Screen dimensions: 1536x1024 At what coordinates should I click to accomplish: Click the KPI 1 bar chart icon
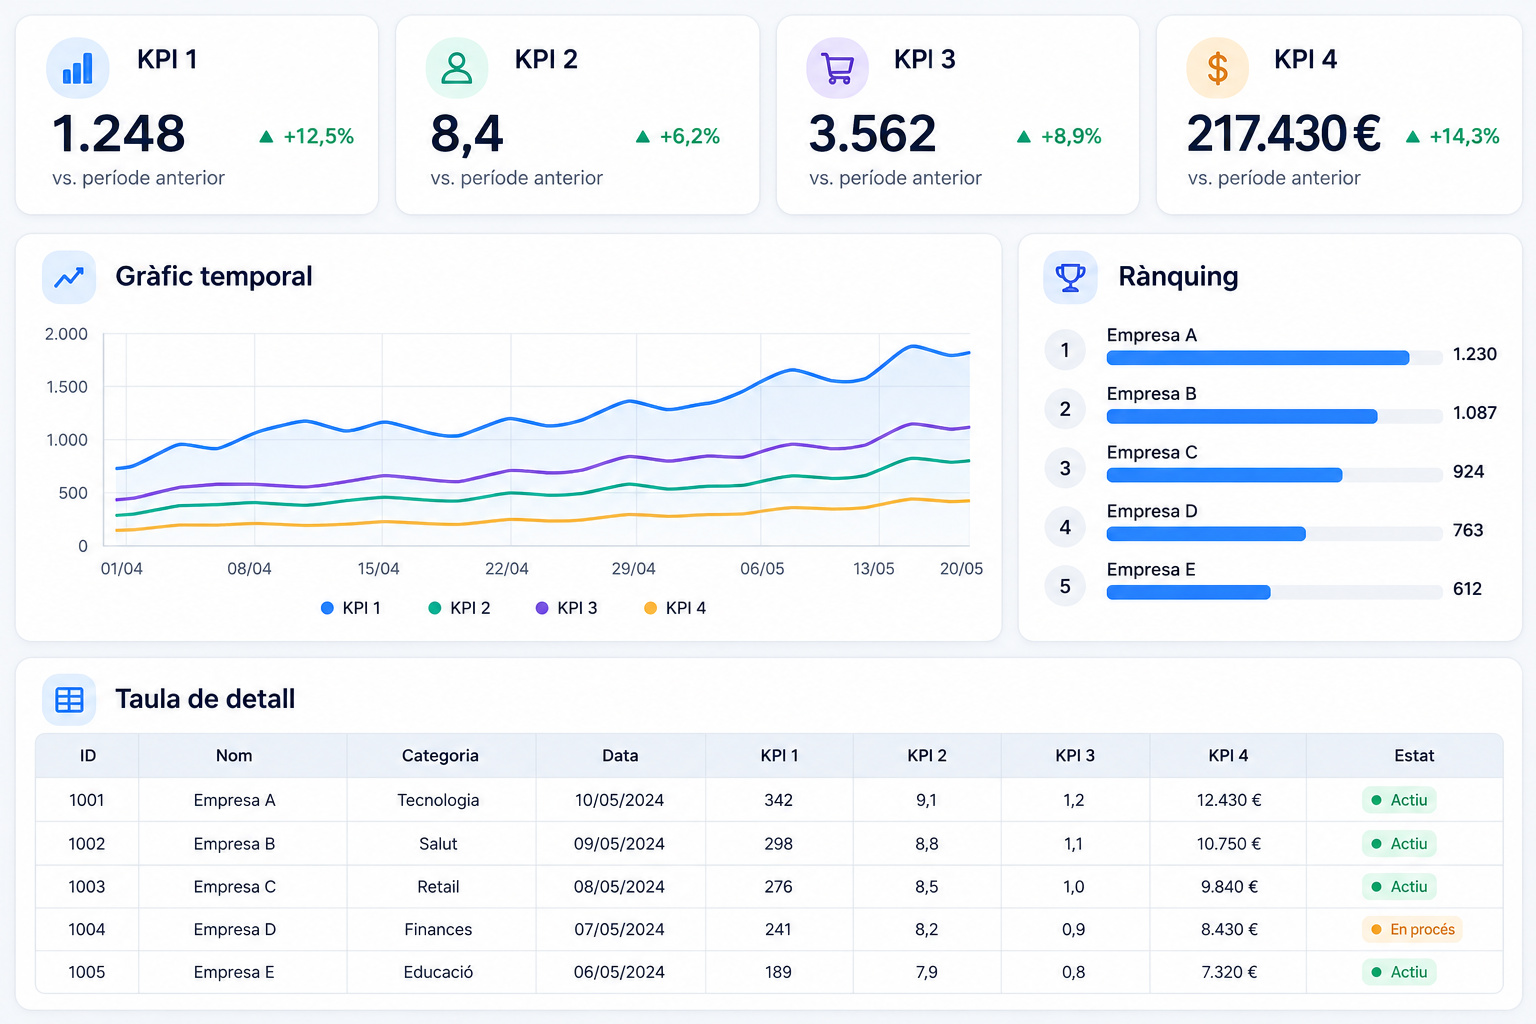click(78, 68)
